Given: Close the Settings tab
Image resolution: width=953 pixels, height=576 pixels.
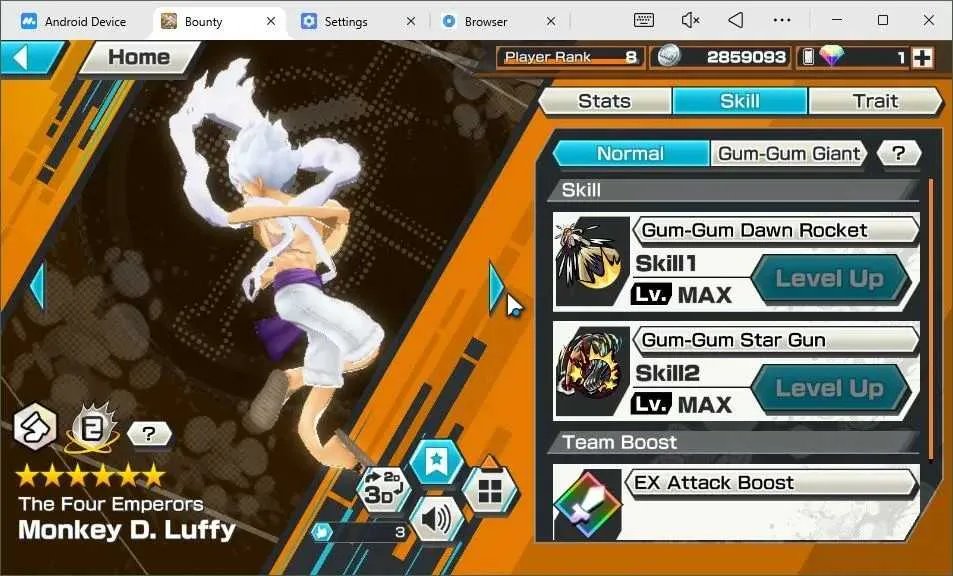Looking at the screenshot, I should [411, 21].
